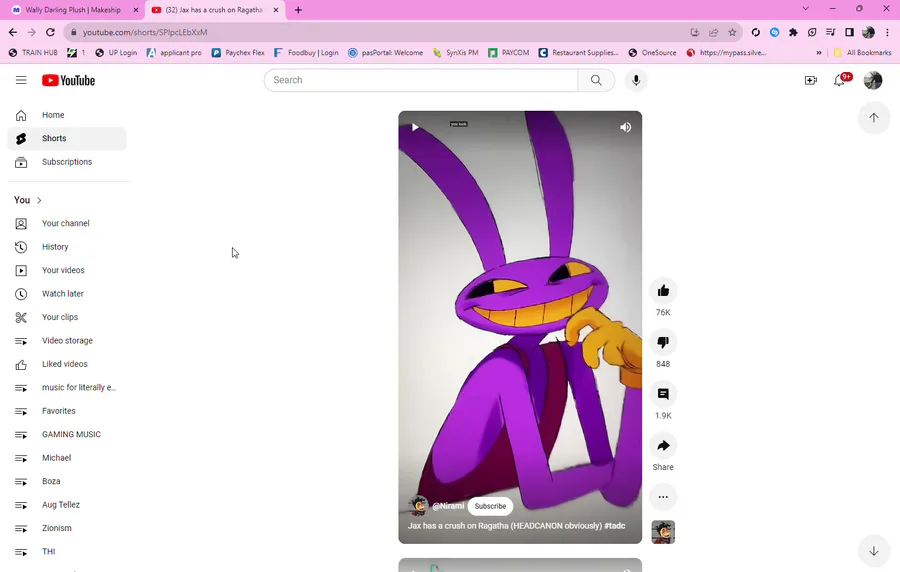Share this short
Image resolution: width=900 pixels, height=572 pixels.
point(663,446)
